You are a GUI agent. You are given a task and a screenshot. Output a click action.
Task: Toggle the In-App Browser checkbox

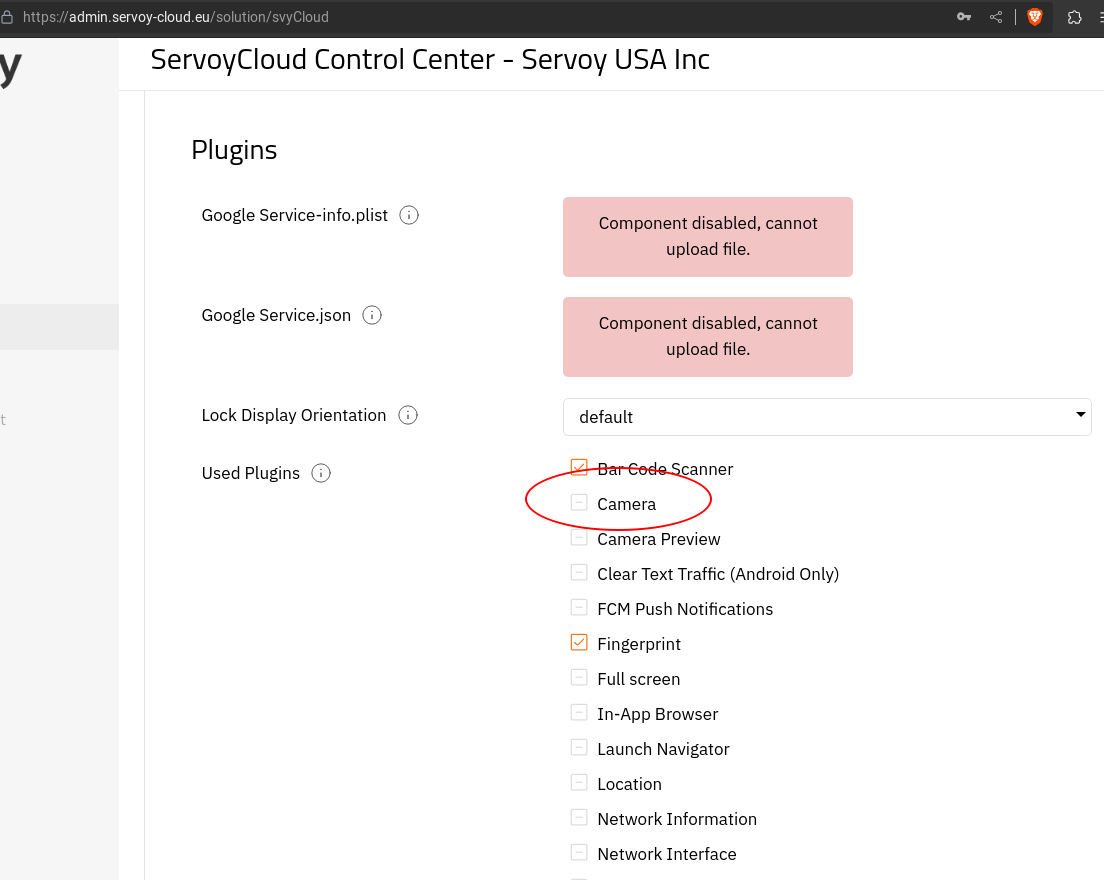click(579, 712)
